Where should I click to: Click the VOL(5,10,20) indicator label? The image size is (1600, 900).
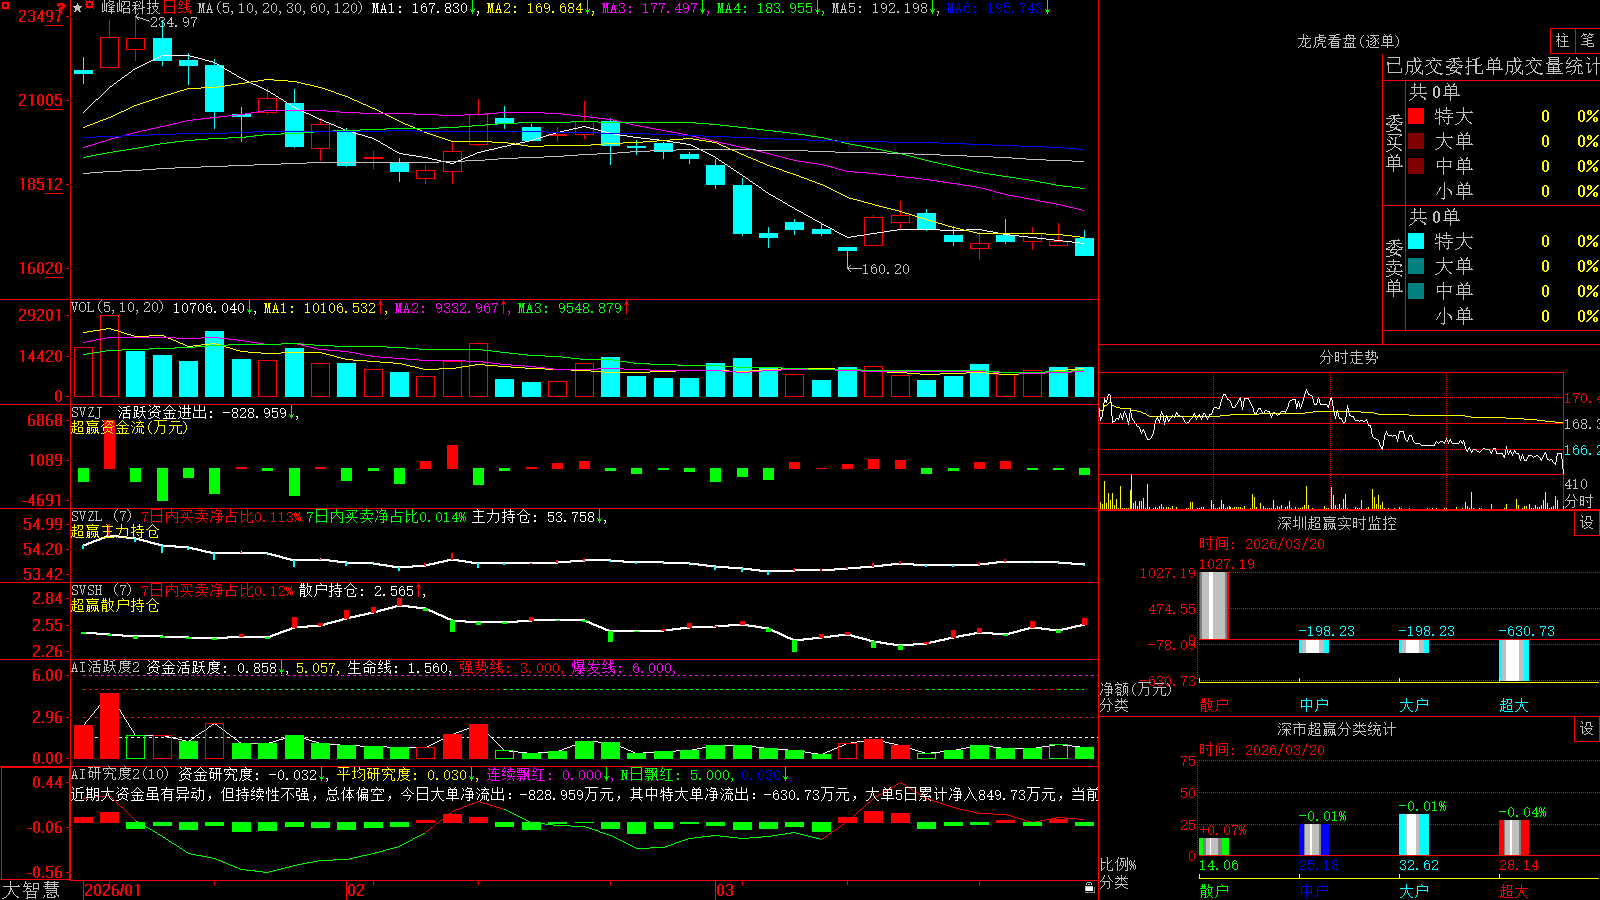117,308
